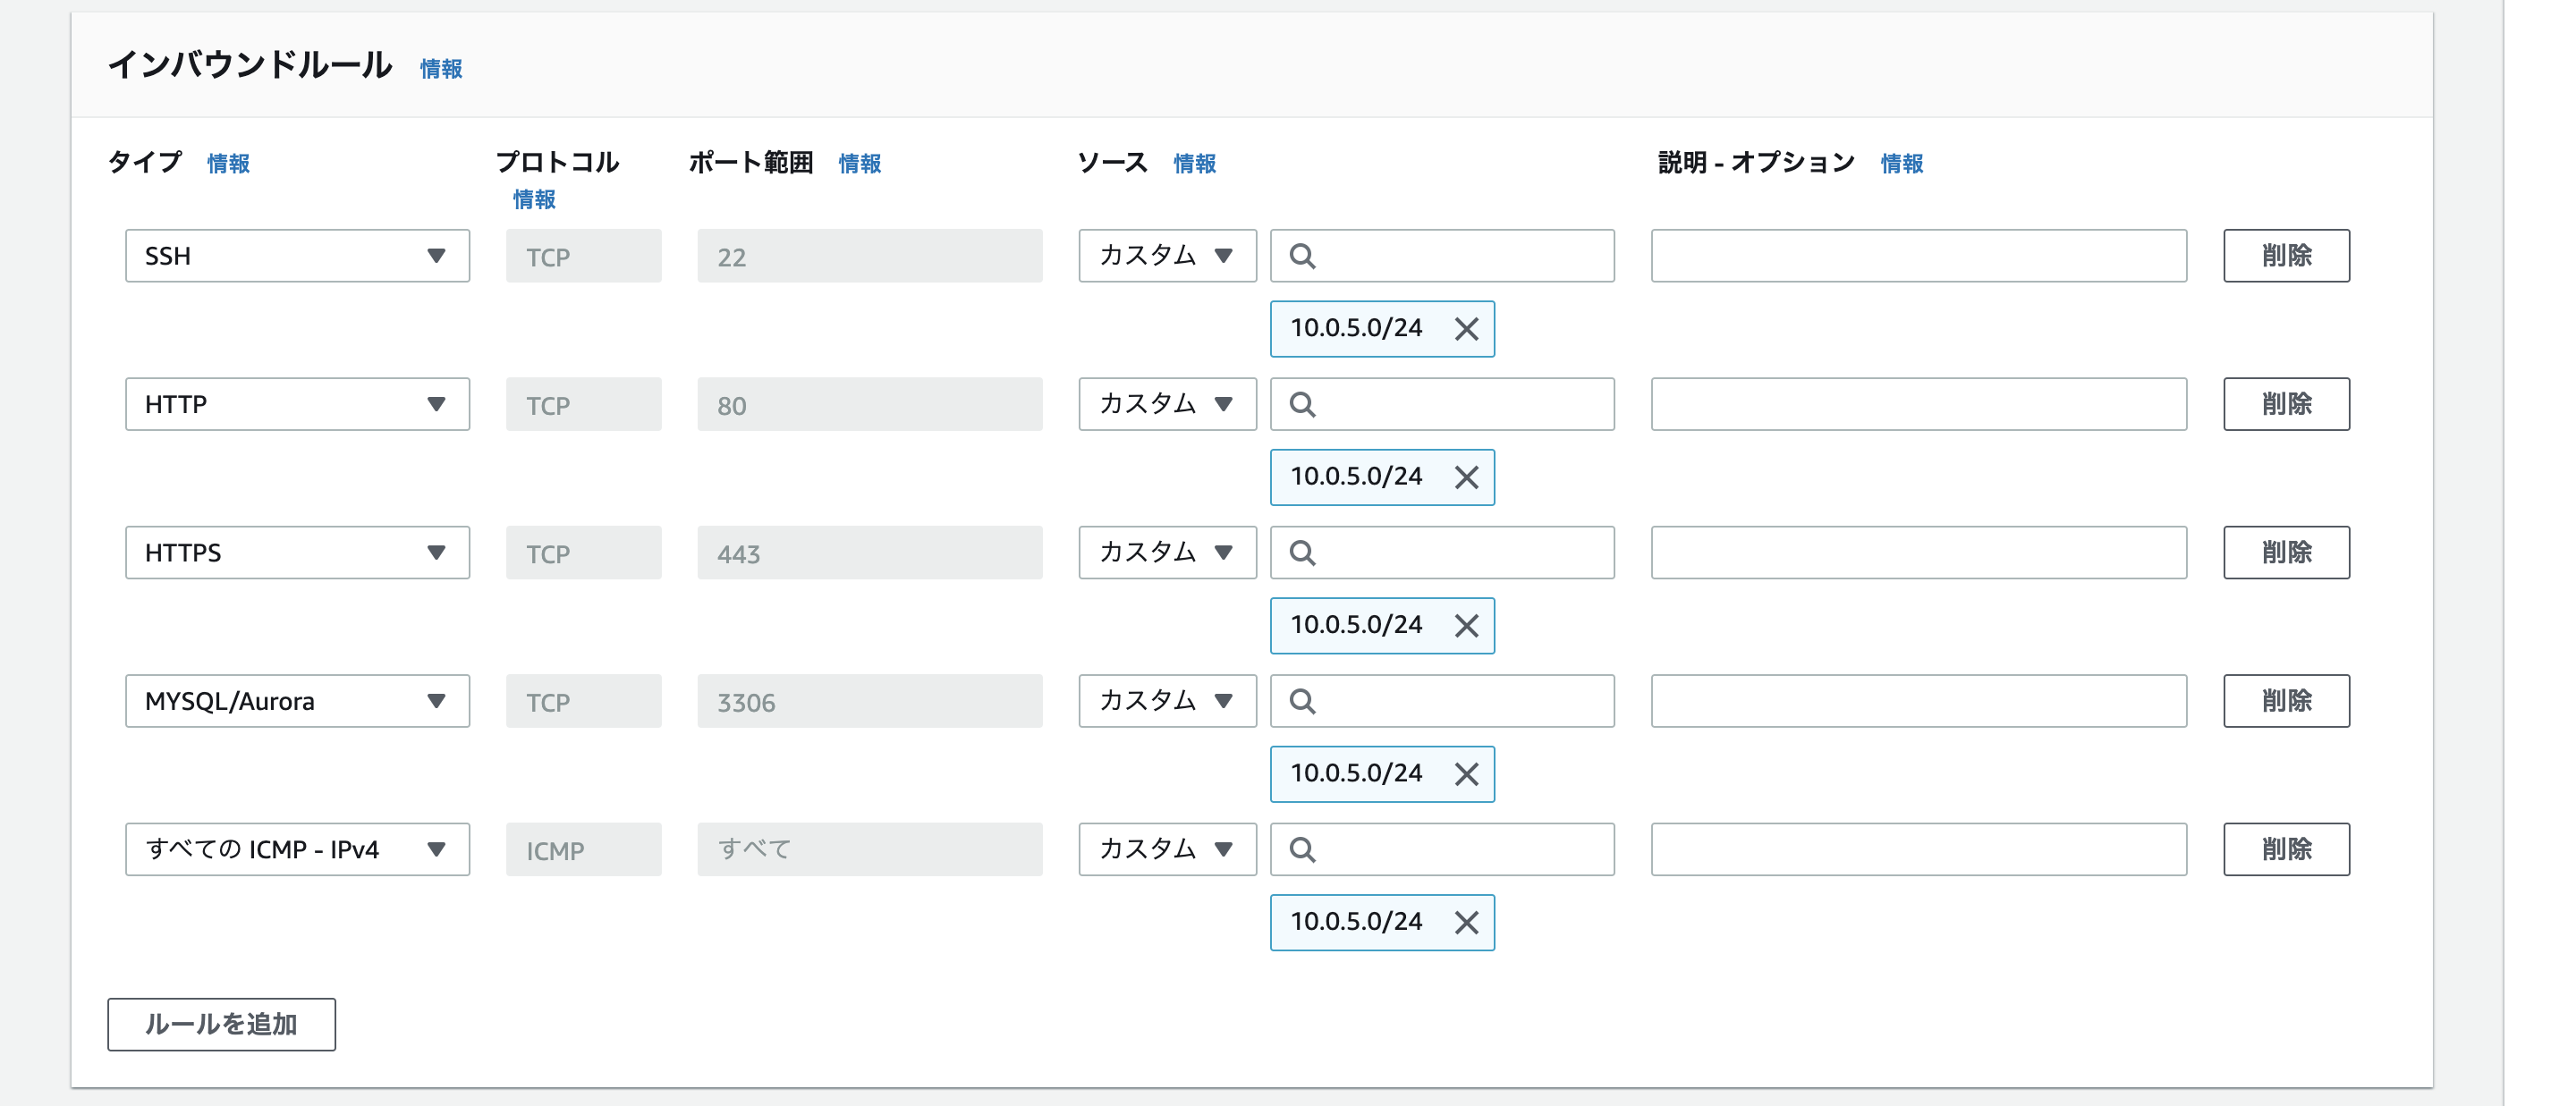
Task: Open the MYSQL/Aurora type dropdown
Action: pyautogui.click(x=297, y=701)
